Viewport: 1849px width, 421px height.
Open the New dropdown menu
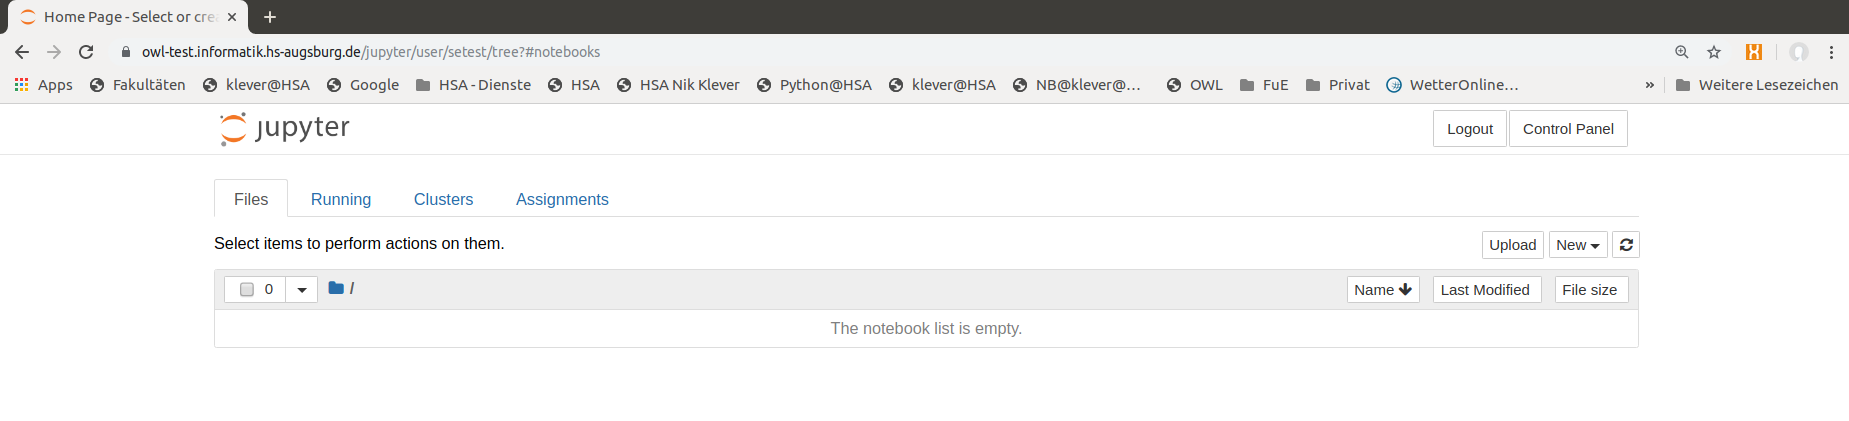(x=1578, y=245)
